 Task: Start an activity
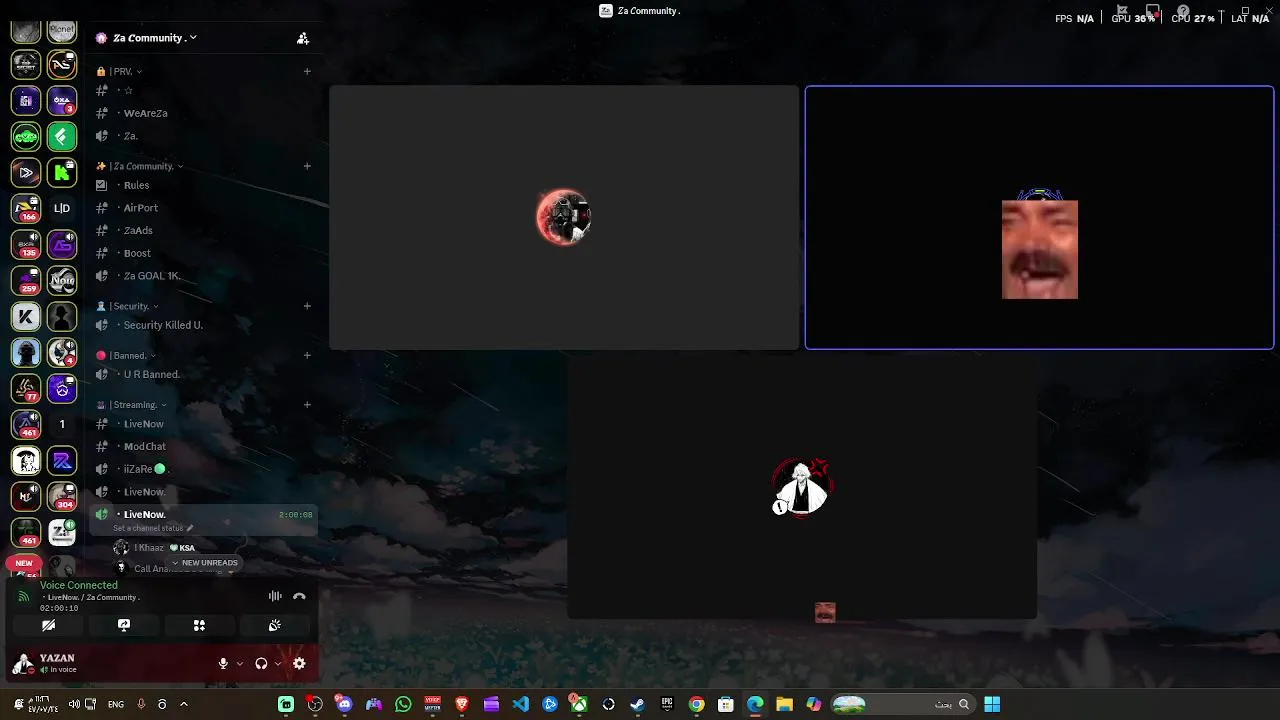199,625
